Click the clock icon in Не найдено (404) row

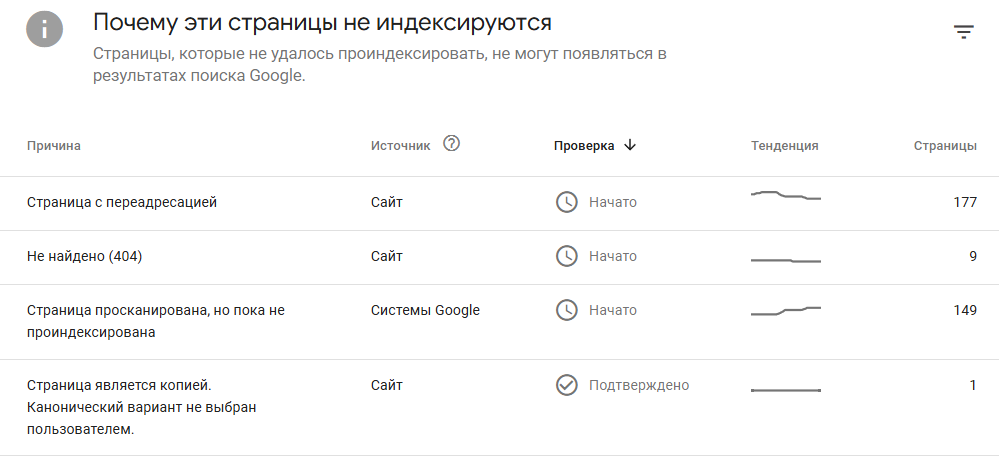[566, 257]
